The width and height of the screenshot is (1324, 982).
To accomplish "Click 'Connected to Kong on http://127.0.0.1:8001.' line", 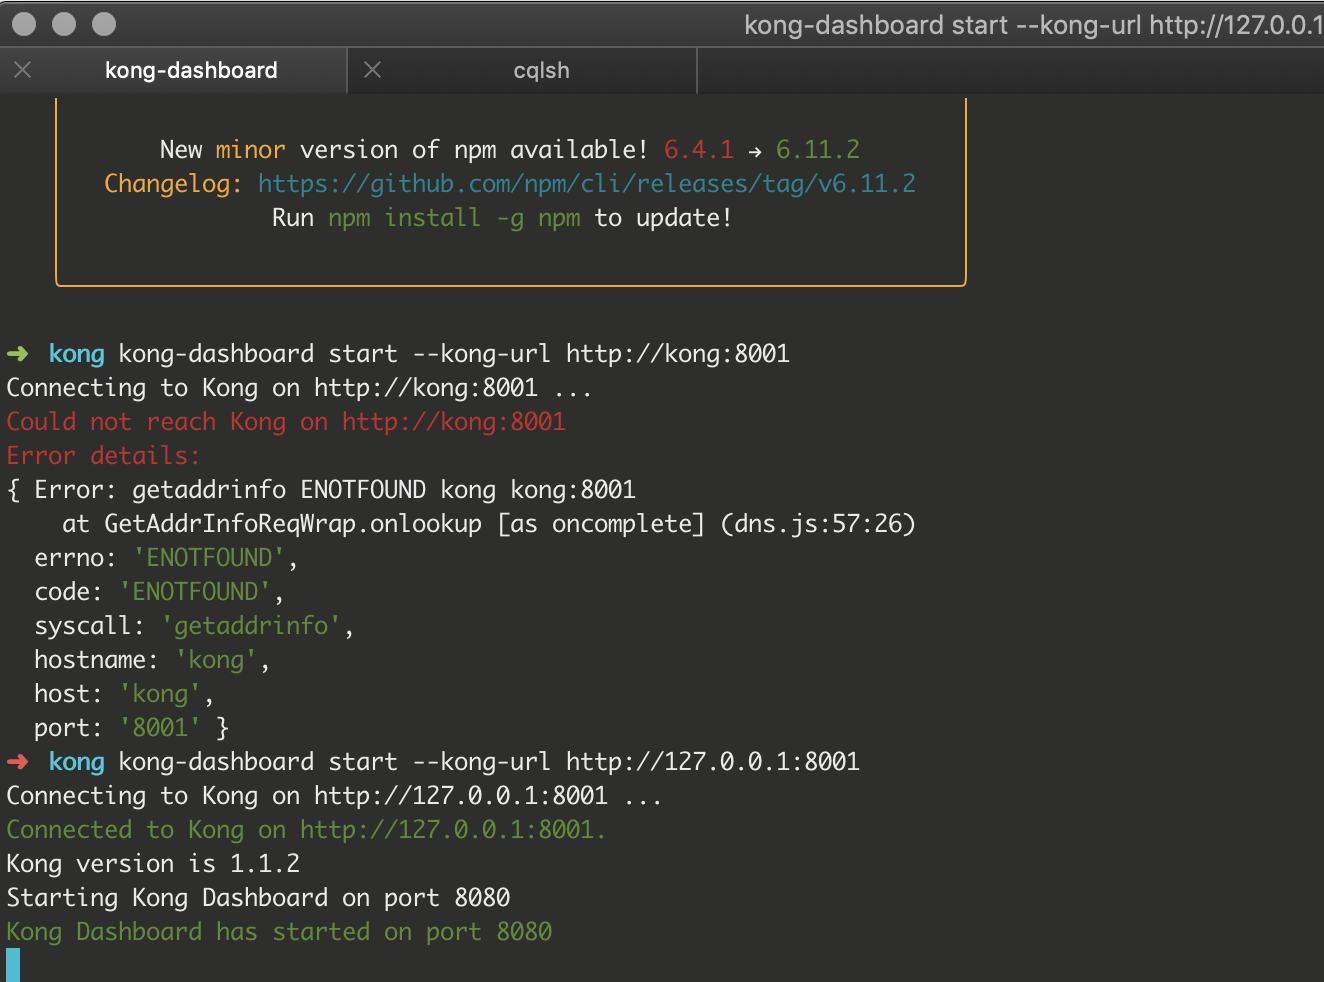I will [x=306, y=830].
